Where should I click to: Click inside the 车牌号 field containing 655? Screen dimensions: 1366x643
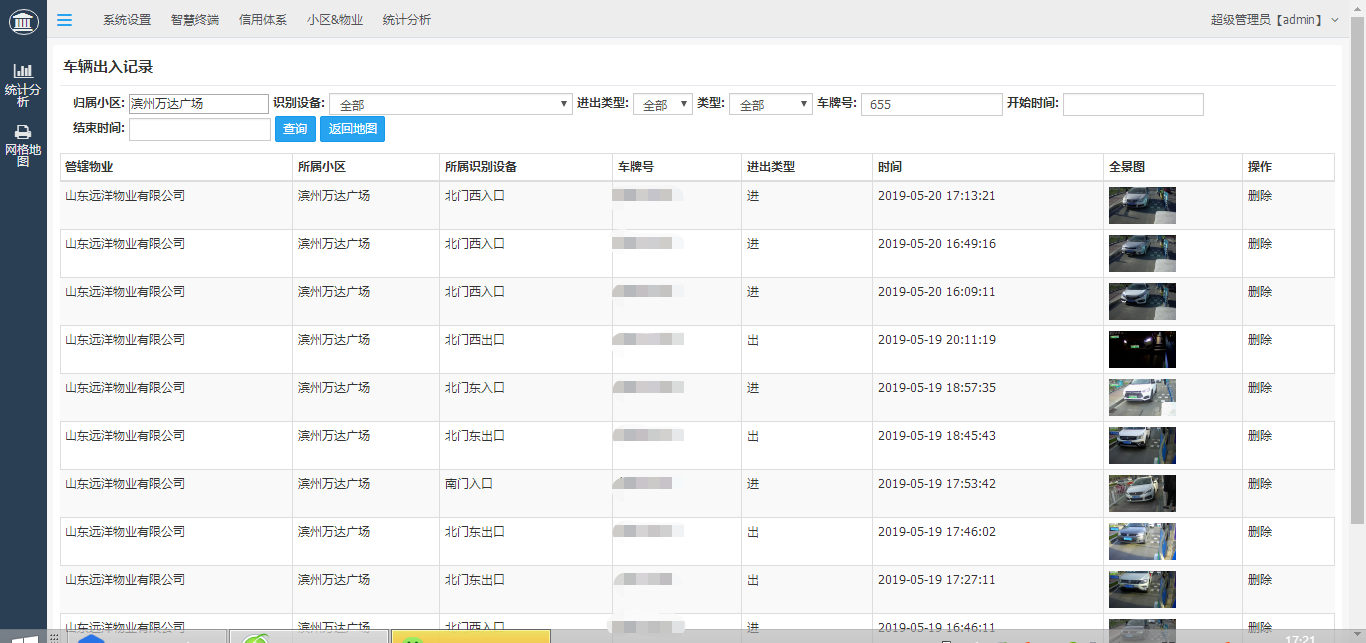(931, 105)
